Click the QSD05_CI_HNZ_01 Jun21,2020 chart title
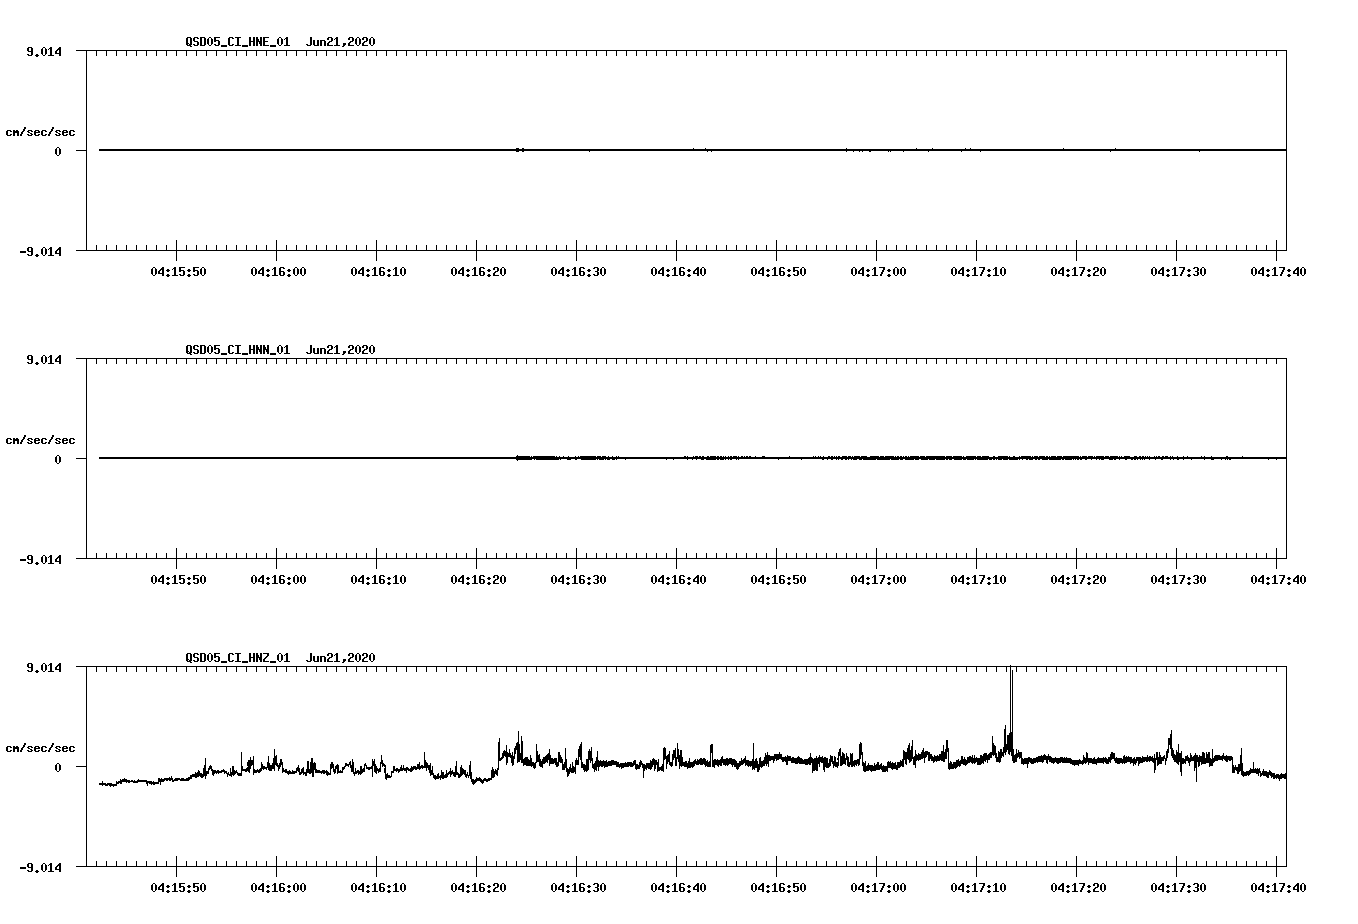This screenshot has width=1358, height=924. coord(280,658)
